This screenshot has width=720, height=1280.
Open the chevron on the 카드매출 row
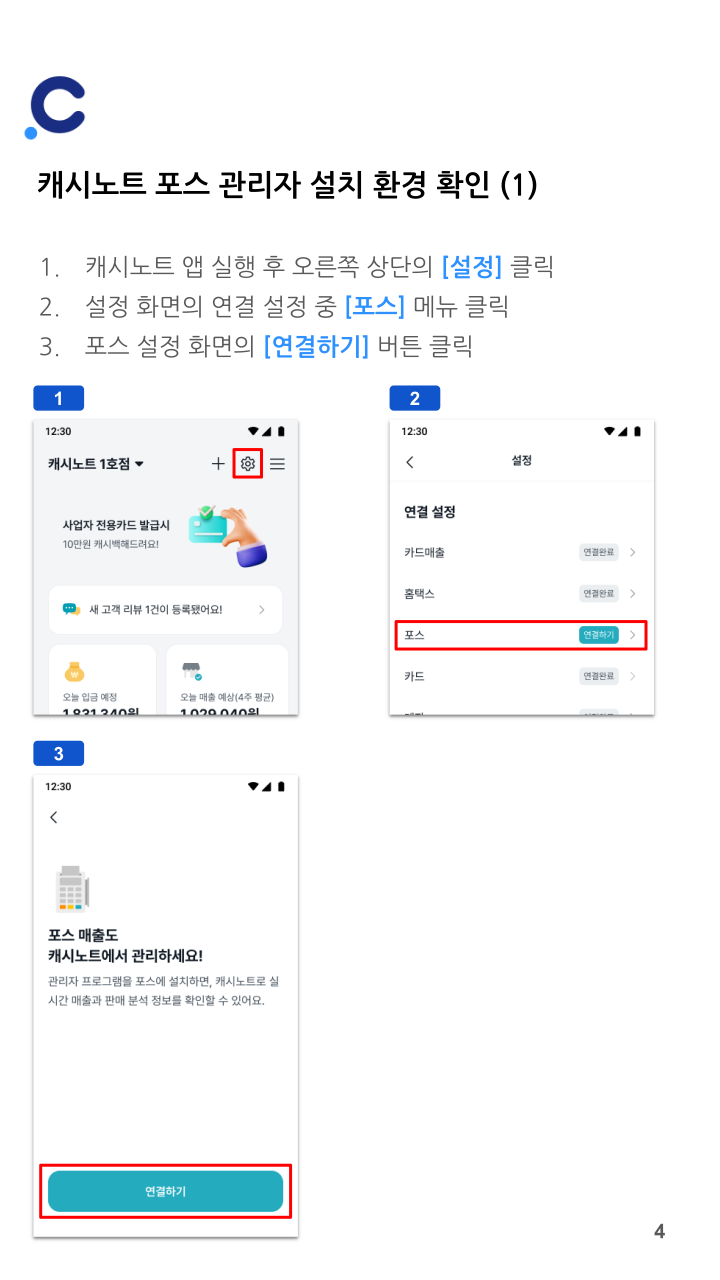click(633, 552)
